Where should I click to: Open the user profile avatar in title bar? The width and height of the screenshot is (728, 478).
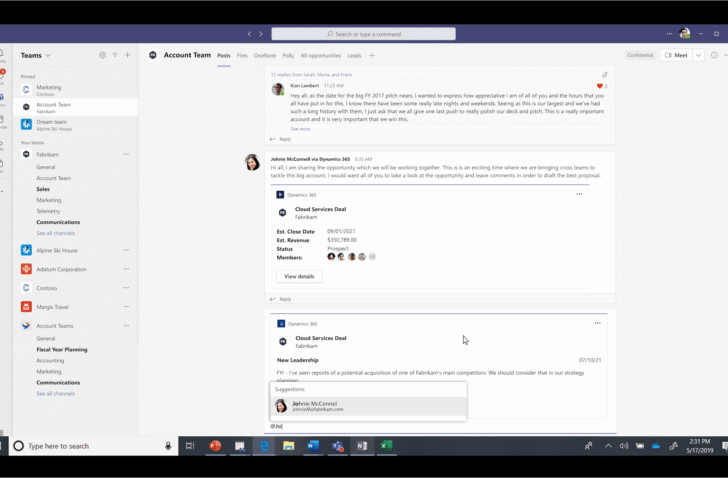(684, 33)
